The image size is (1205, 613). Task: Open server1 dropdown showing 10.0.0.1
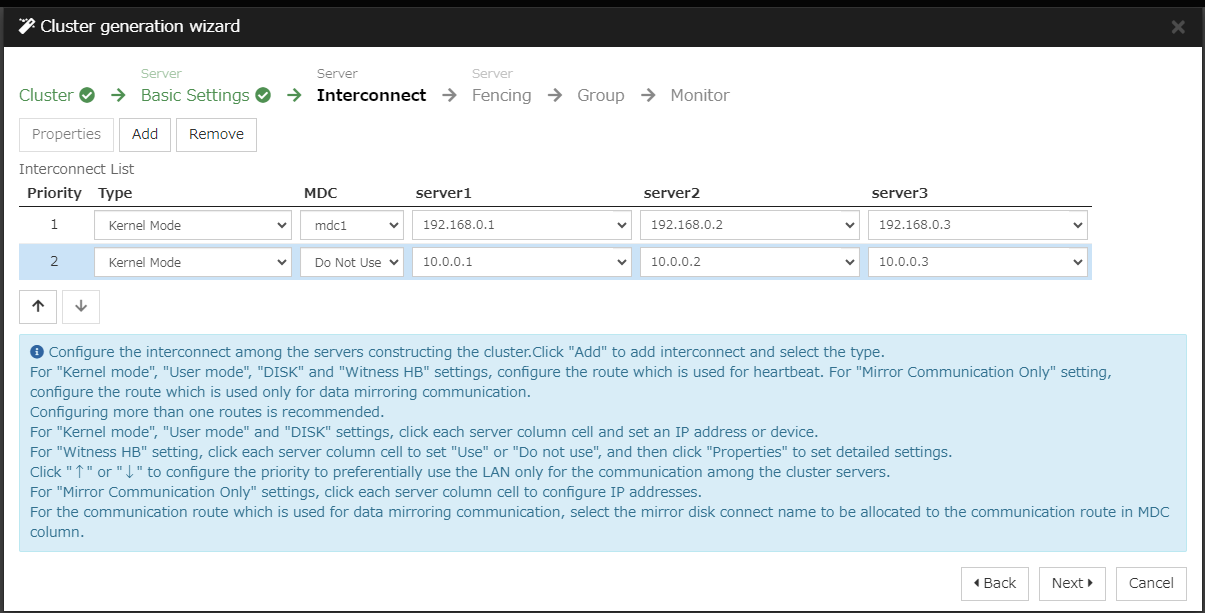point(521,263)
